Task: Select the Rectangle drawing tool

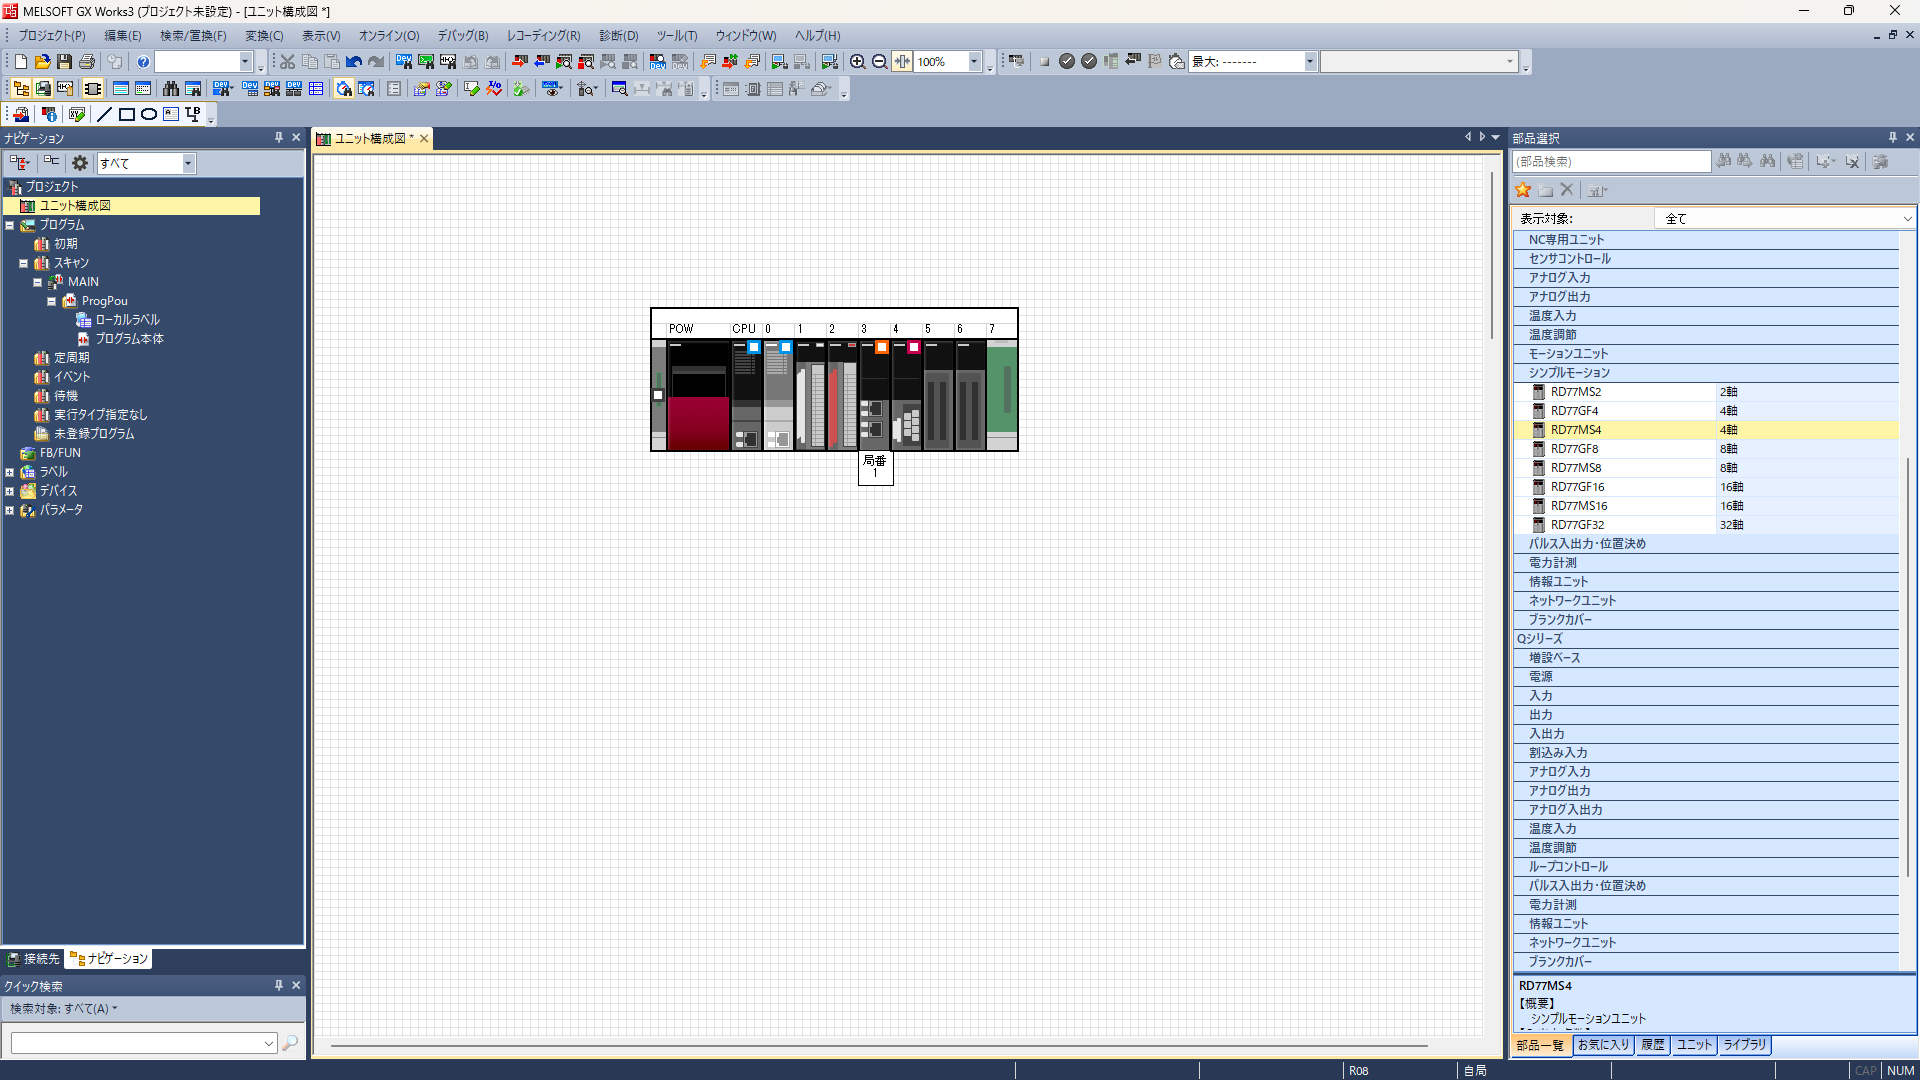Action: 127,115
